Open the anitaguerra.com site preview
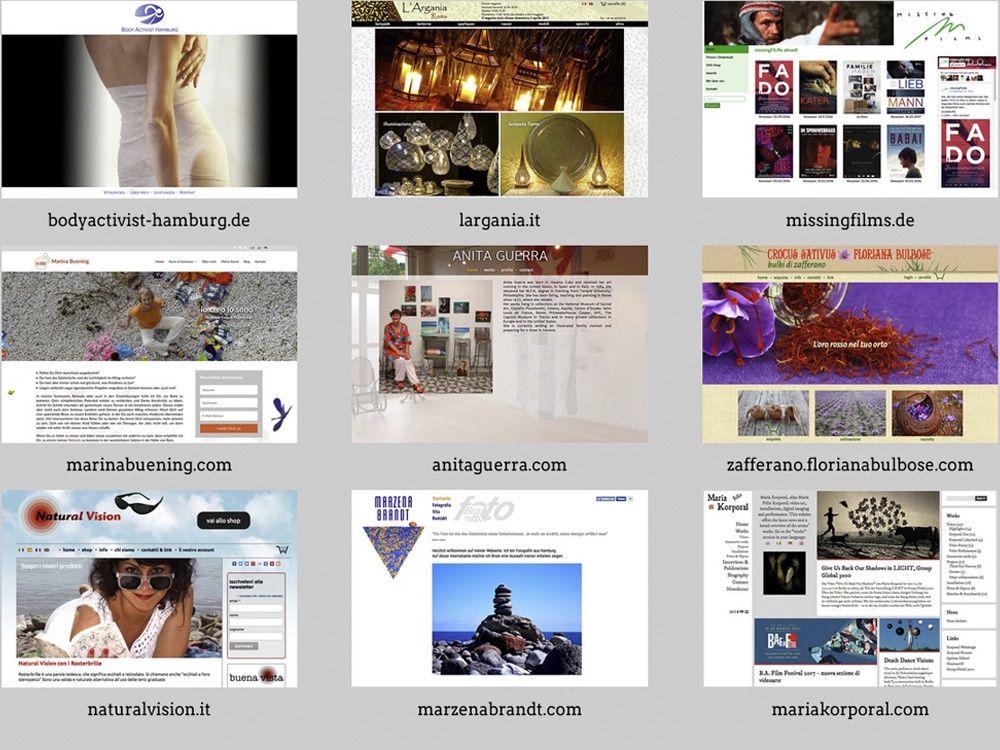The image size is (1000, 750). click(x=499, y=344)
